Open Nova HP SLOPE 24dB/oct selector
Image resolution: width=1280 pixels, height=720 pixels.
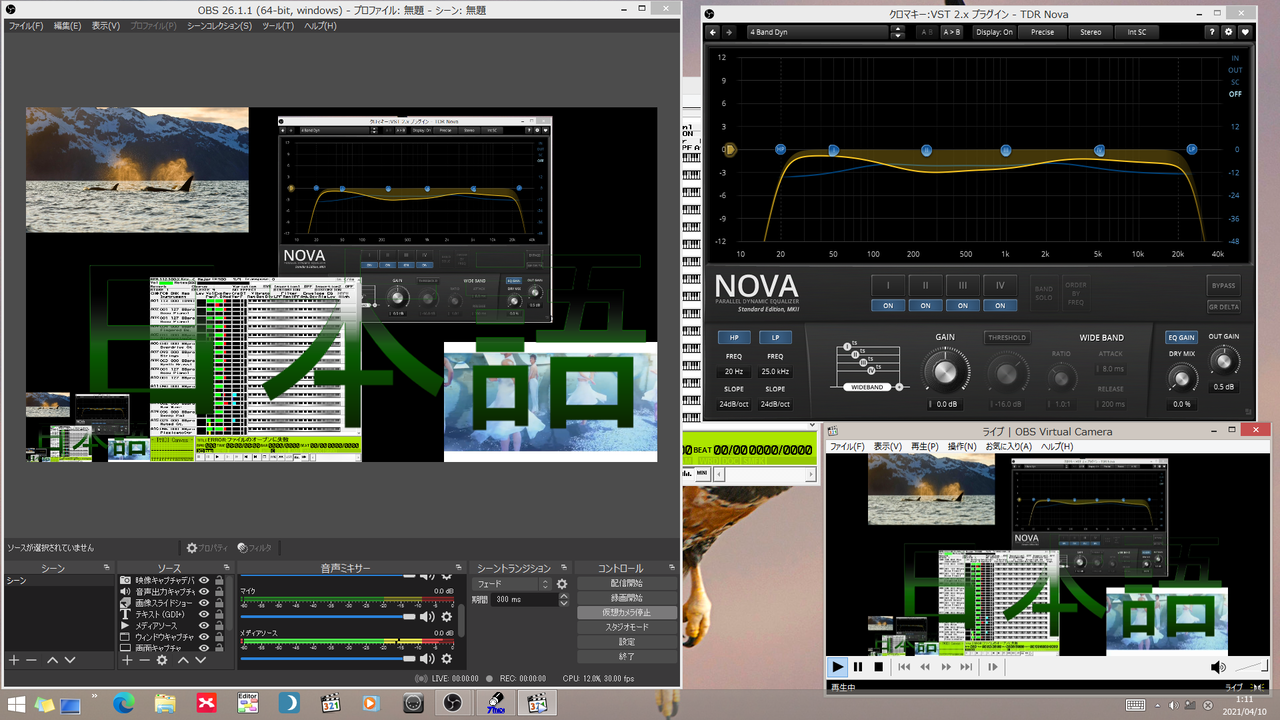coord(734,404)
